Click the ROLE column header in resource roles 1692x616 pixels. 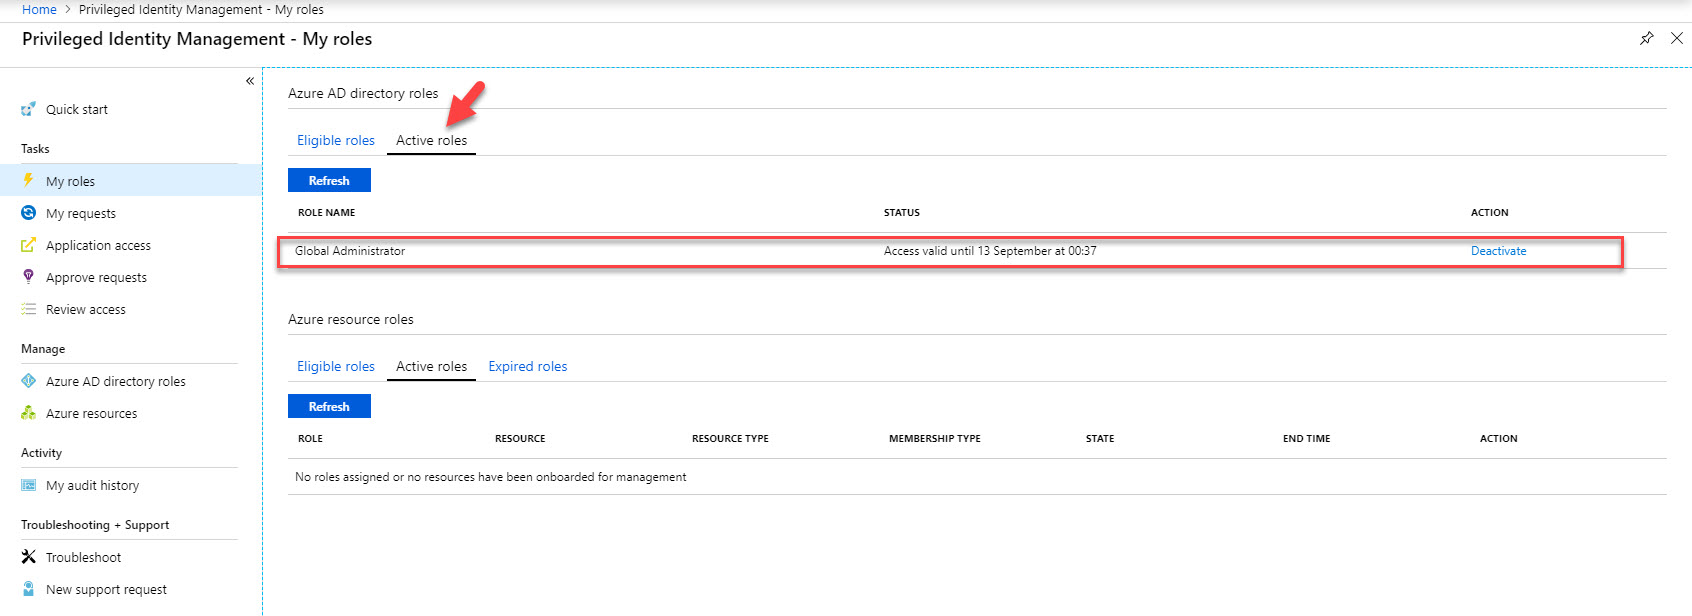pos(310,438)
